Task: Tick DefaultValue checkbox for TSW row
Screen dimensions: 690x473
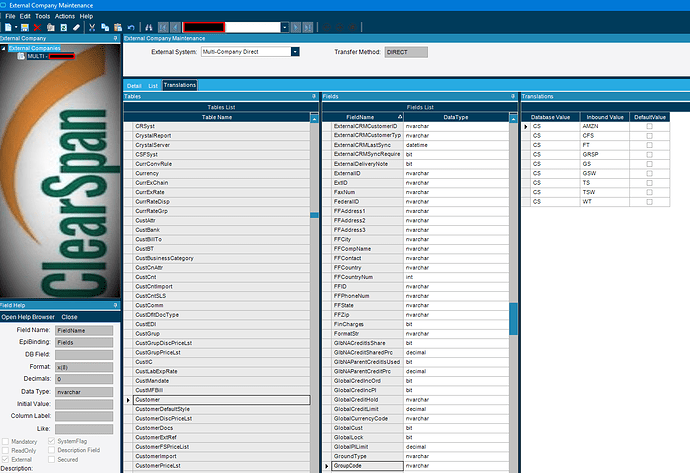Action: (649, 192)
